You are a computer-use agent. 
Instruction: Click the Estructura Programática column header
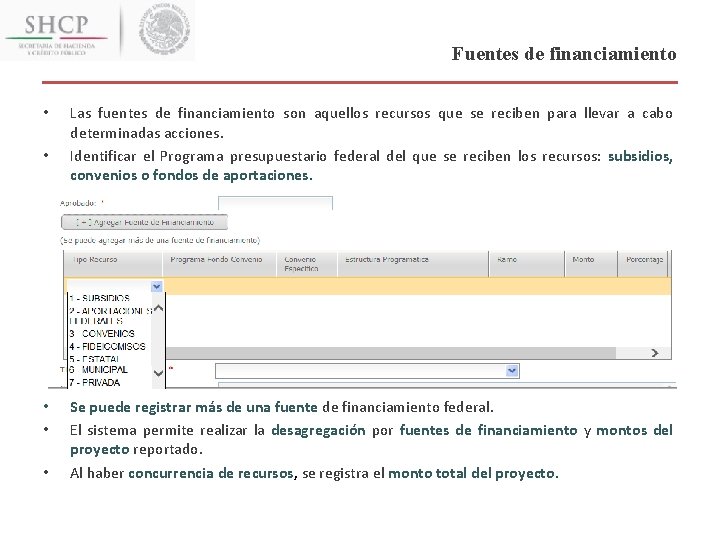[x=413, y=264]
